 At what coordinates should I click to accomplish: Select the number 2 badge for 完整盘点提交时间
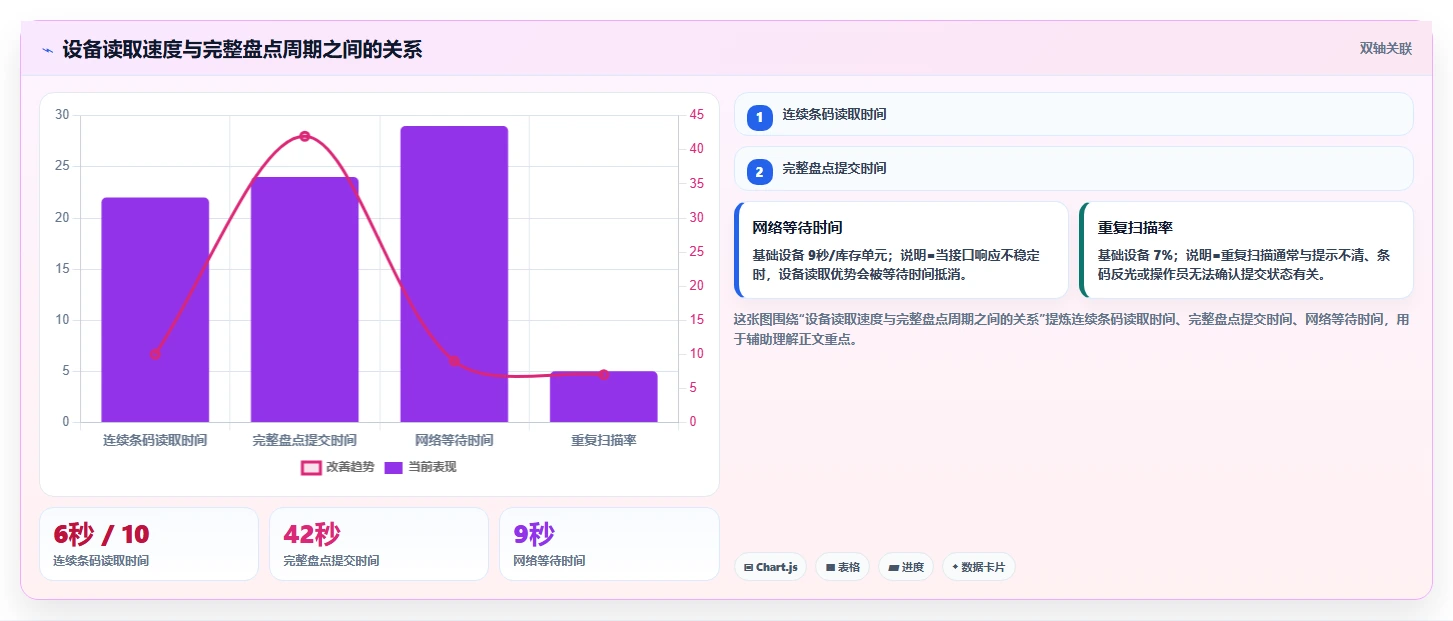(759, 172)
